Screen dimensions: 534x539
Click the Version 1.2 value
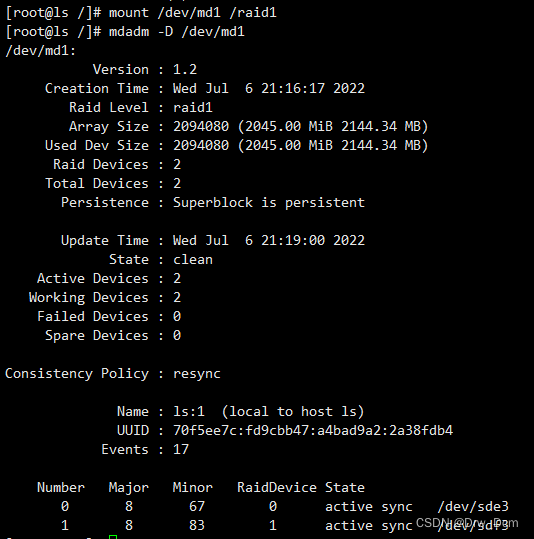point(185,70)
